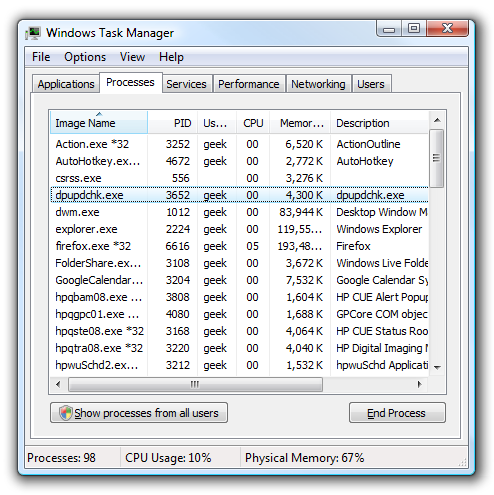
Task: Click the Task Manager title bar icon
Action: pyautogui.click(x=33, y=33)
